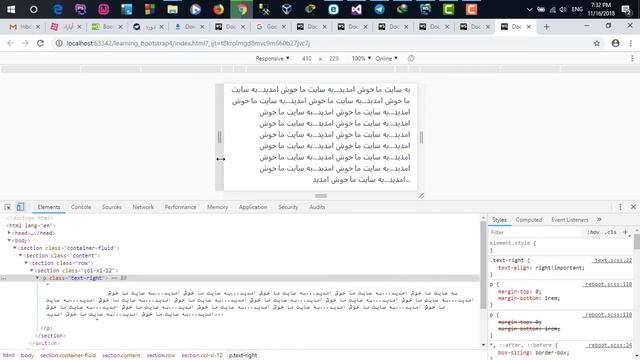Click the viewport width field 410

[307, 58]
